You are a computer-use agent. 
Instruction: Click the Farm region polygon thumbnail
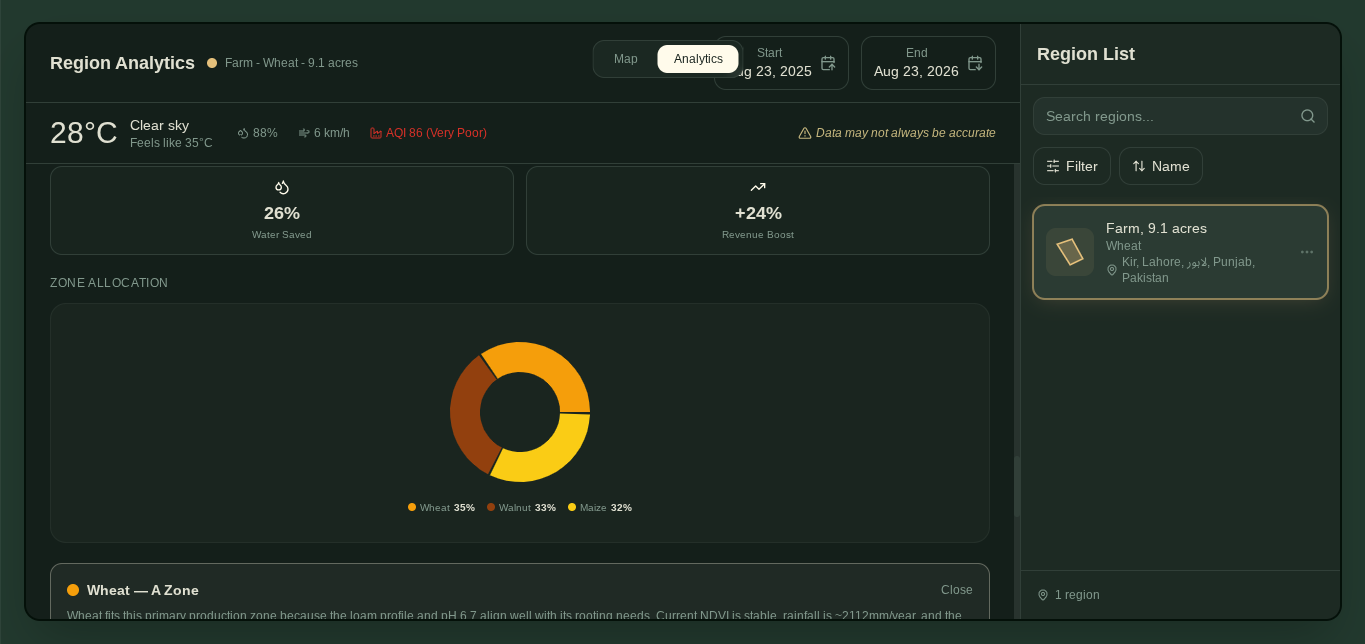[x=1070, y=252]
